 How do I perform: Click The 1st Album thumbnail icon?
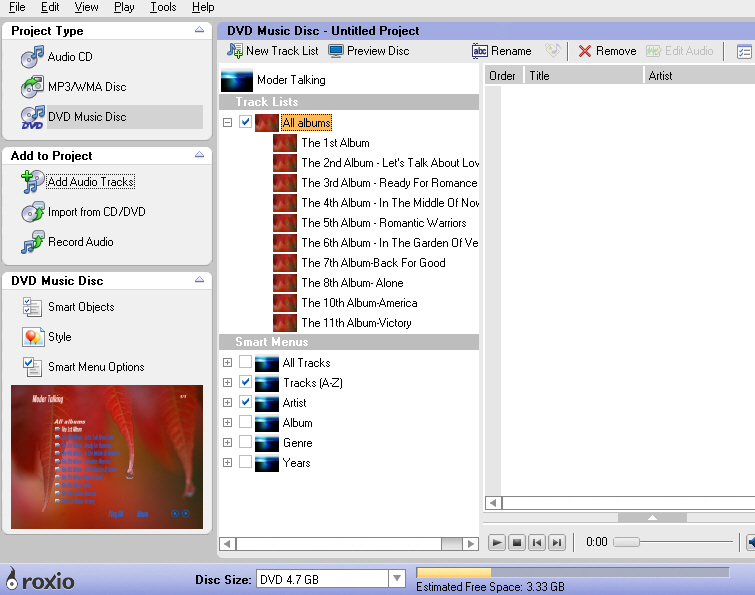285,143
